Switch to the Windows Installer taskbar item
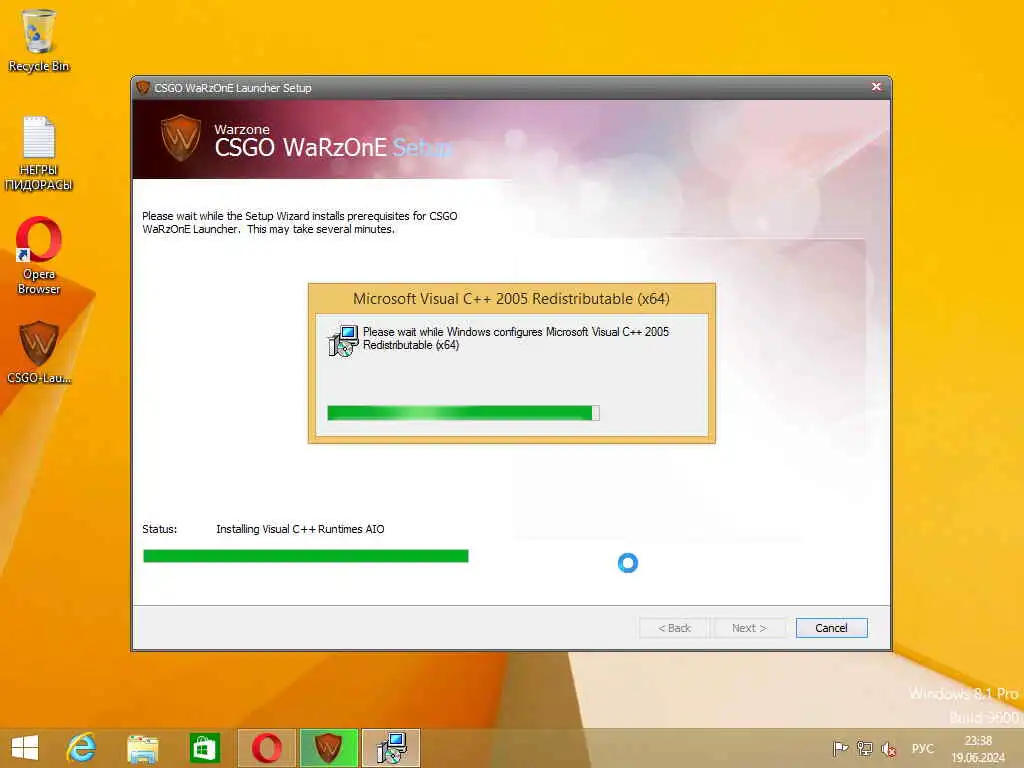Viewport: 1024px width, 768px height. pos(391,748)
